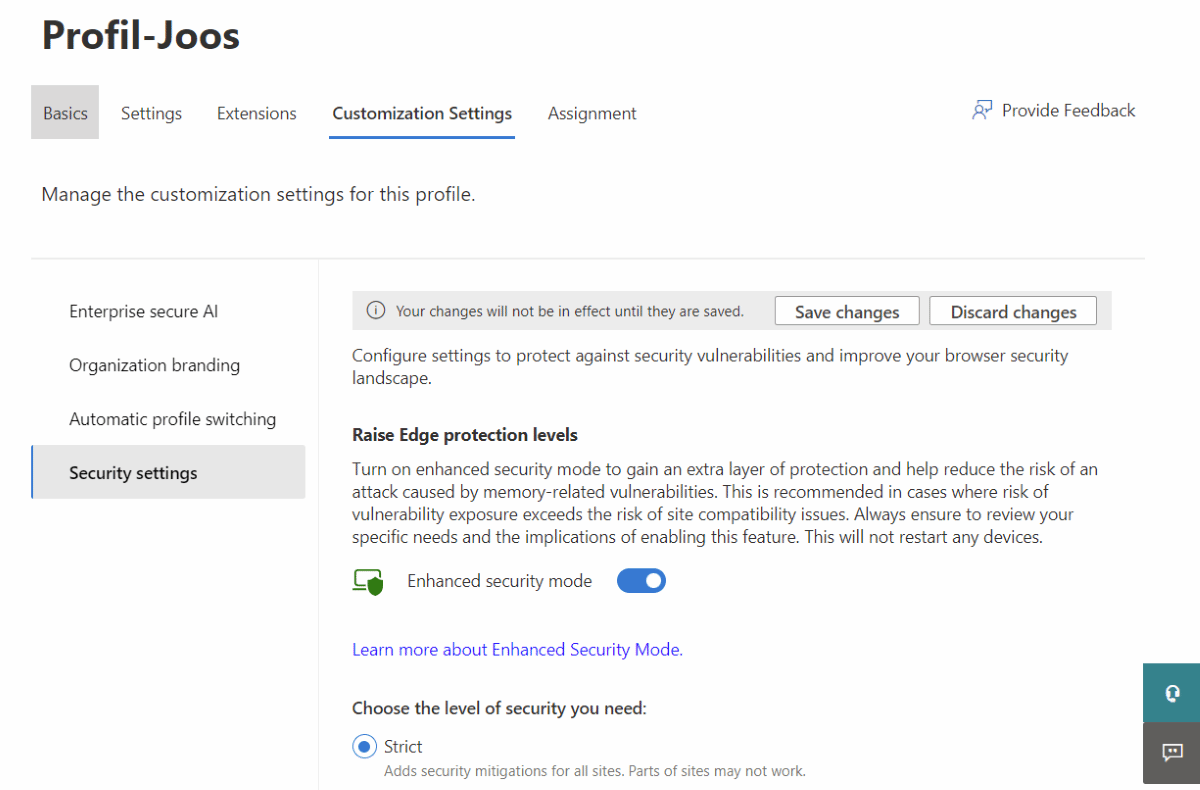
Task: Open the headset support widget
Action: pos(1171,693)
